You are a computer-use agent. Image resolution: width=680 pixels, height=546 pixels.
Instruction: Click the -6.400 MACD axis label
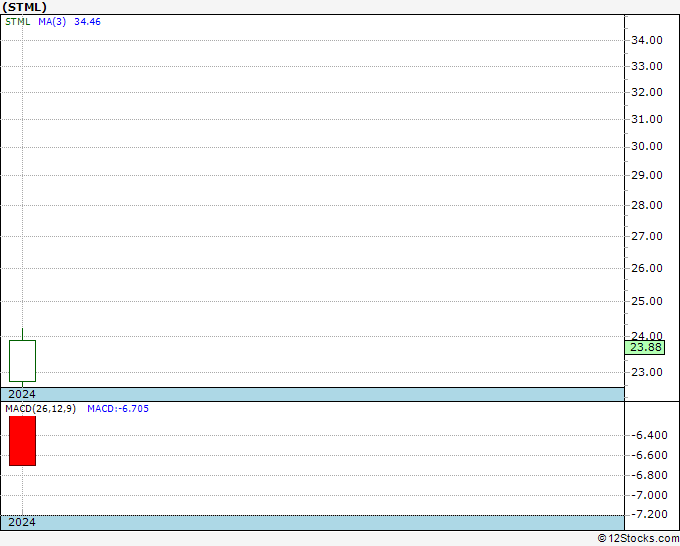click(x=649, y=435)
